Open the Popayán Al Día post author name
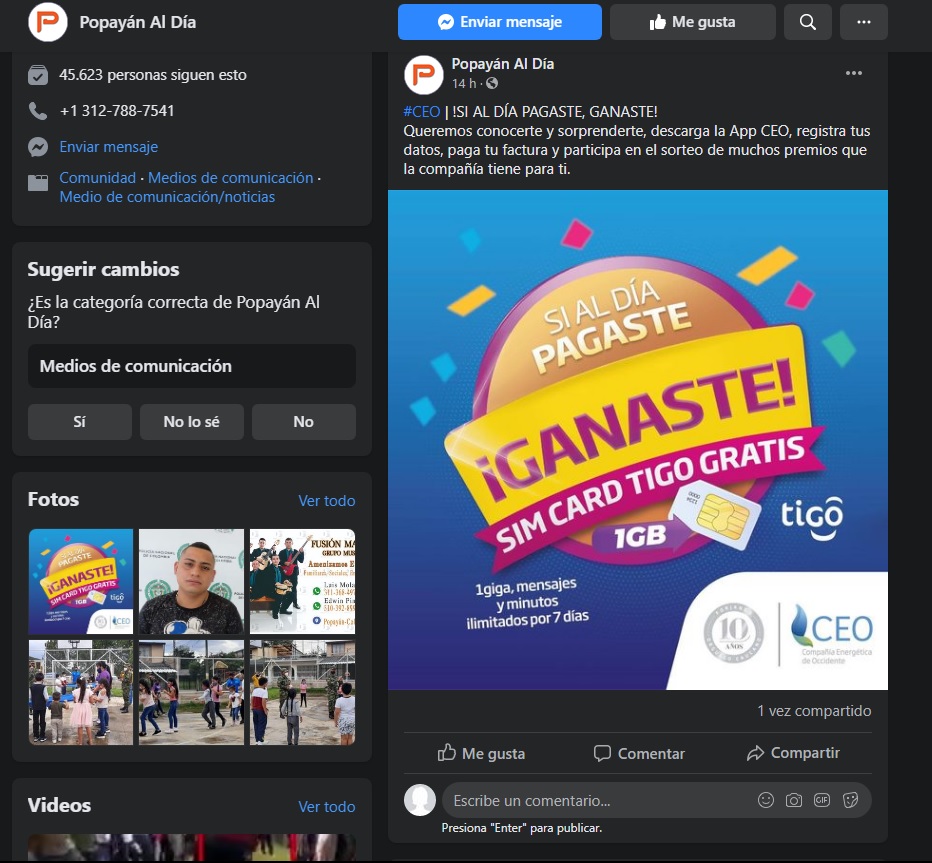 pyautogui.click(x=503, y=64)
